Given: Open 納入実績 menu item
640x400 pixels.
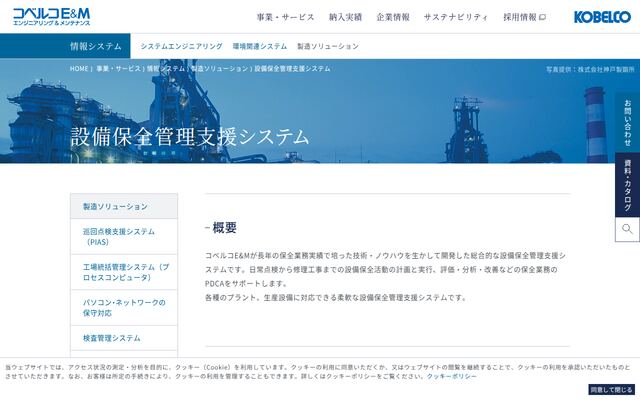Looking at the screenshot, I should 345,17.
